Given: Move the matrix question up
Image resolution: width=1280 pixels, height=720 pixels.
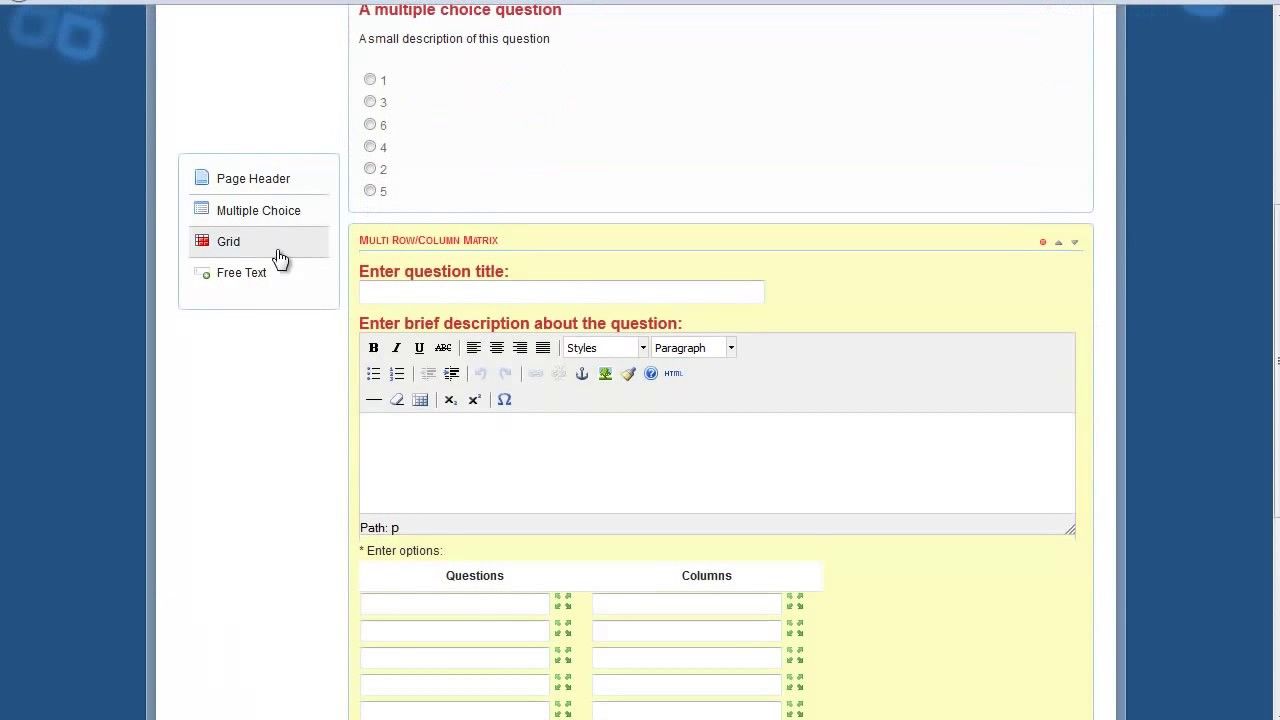Looking at the screenshot, I should click(x=1059, y=242).
